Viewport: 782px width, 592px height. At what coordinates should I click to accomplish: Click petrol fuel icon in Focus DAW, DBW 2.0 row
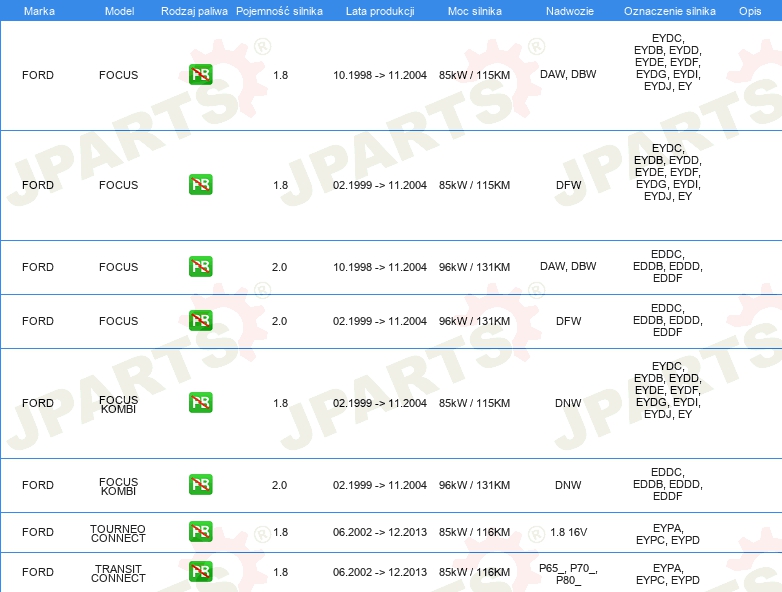(200, 266)
